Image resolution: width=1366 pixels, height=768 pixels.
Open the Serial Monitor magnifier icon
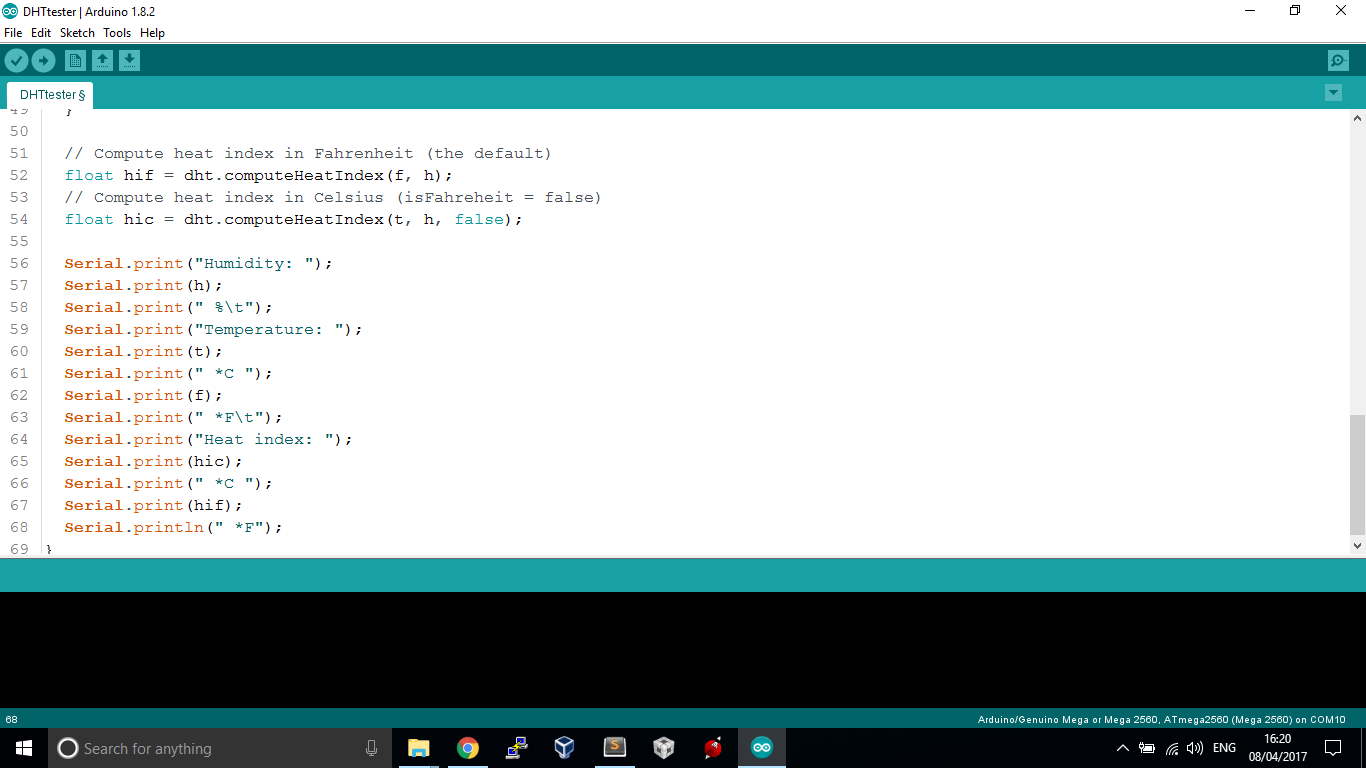click(x=1338, y=61)
